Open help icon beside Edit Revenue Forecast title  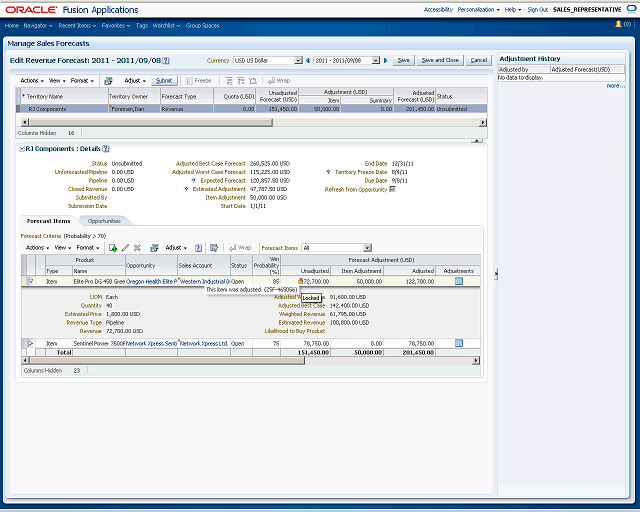(166, 60)
